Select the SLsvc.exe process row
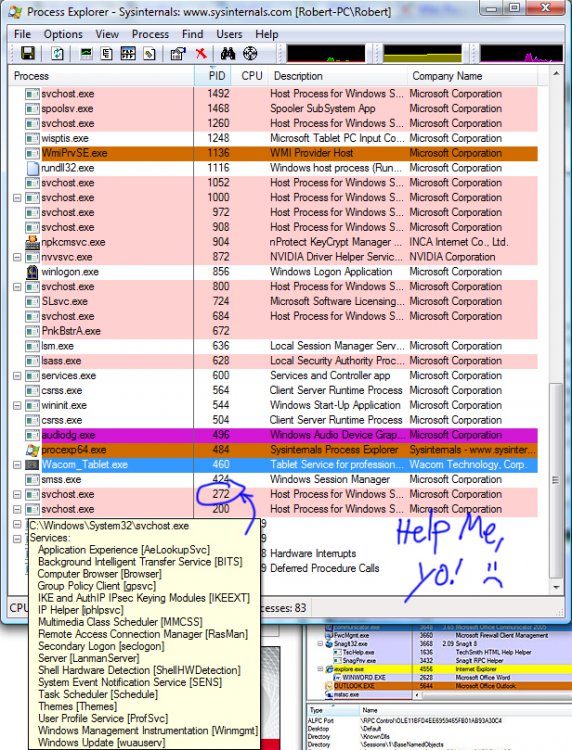 [x=273, y=301]
